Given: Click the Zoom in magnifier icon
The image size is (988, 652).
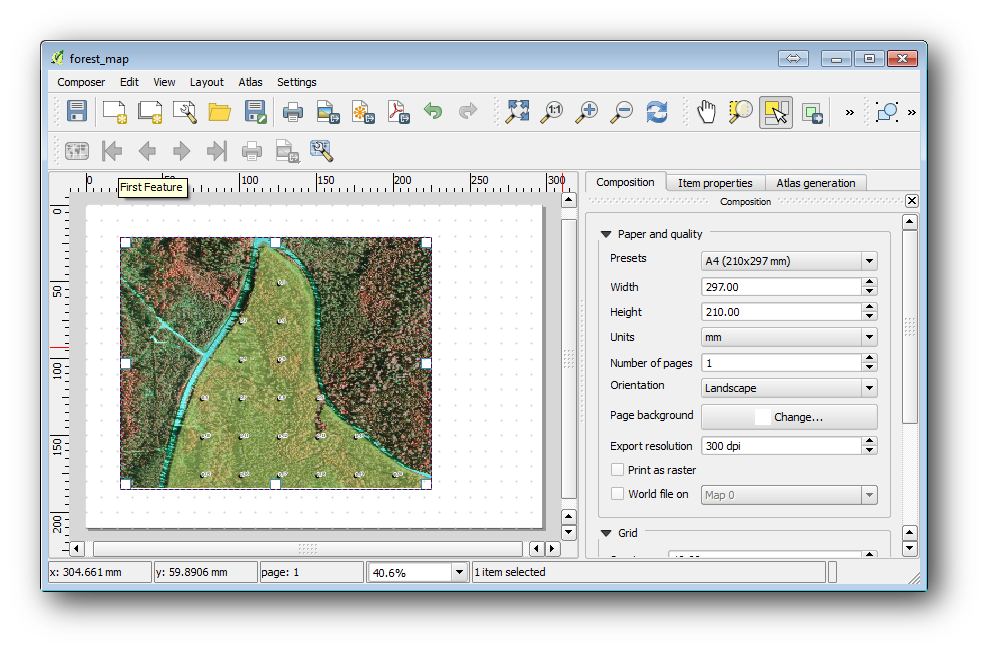Looking at the screenshot, I should [x=586, y=112].
